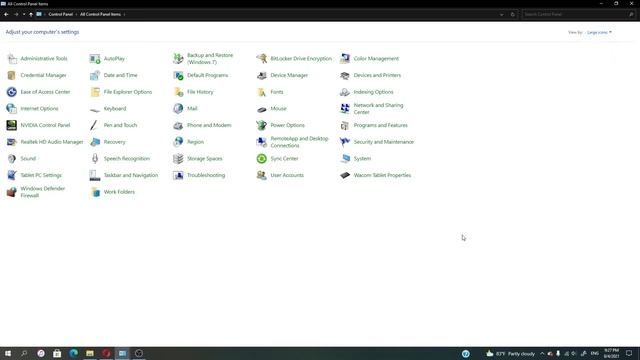Image resolution: width=640 pixels, height=360 pixels.
Task: Open Security and Maintenance icon
Action: click(345, 142)
